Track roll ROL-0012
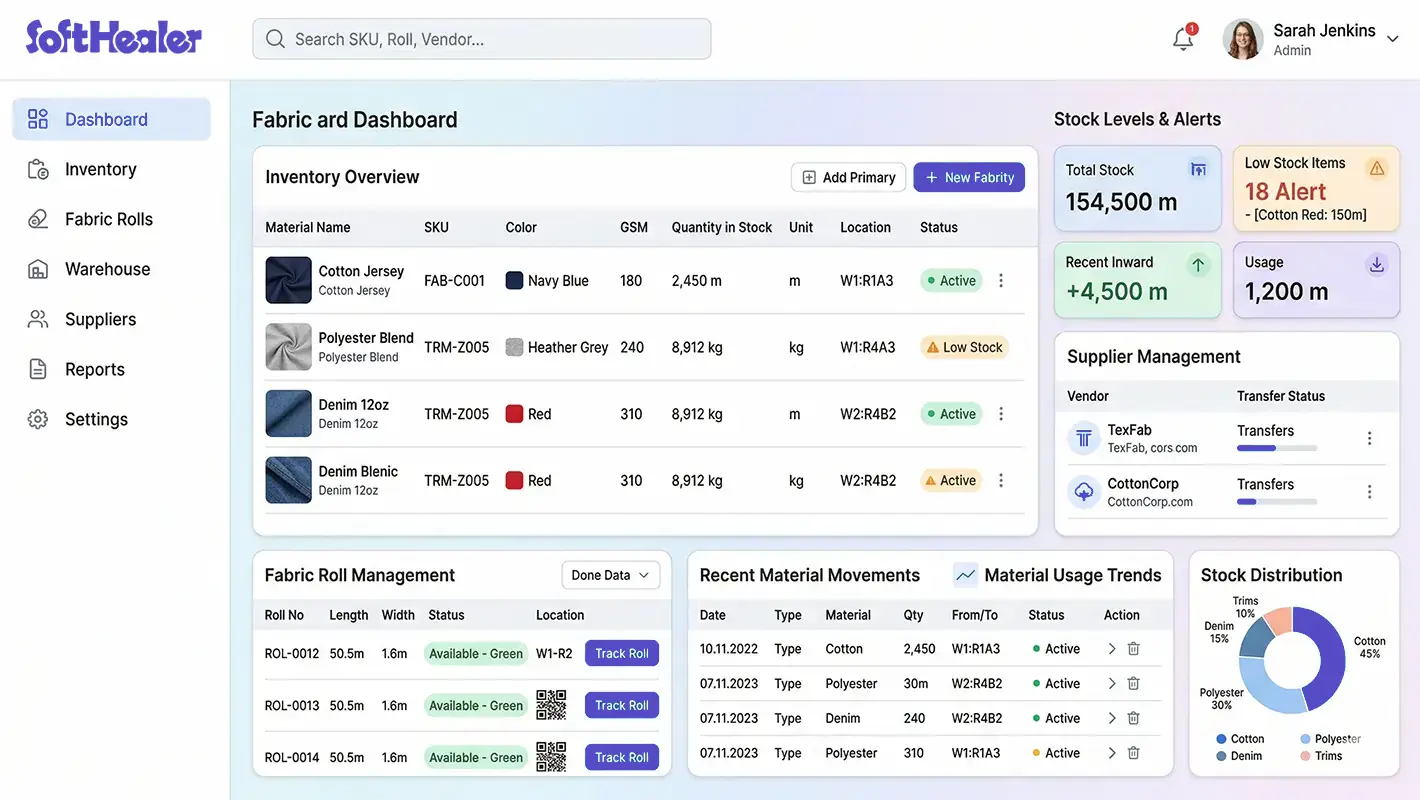This screenshot has height=800, width=1420. coord(621,653)
